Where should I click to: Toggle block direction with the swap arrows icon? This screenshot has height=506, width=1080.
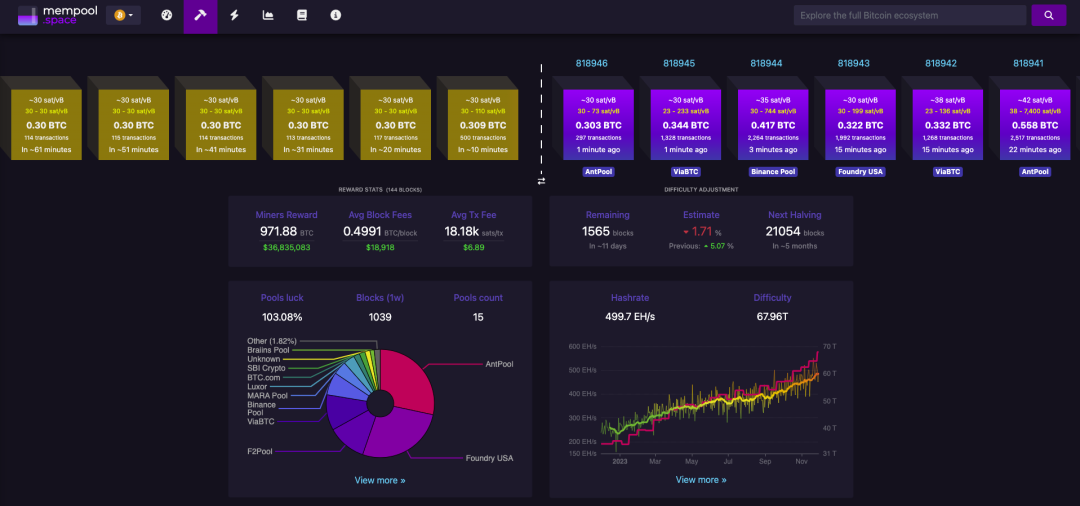click(541, 181)
